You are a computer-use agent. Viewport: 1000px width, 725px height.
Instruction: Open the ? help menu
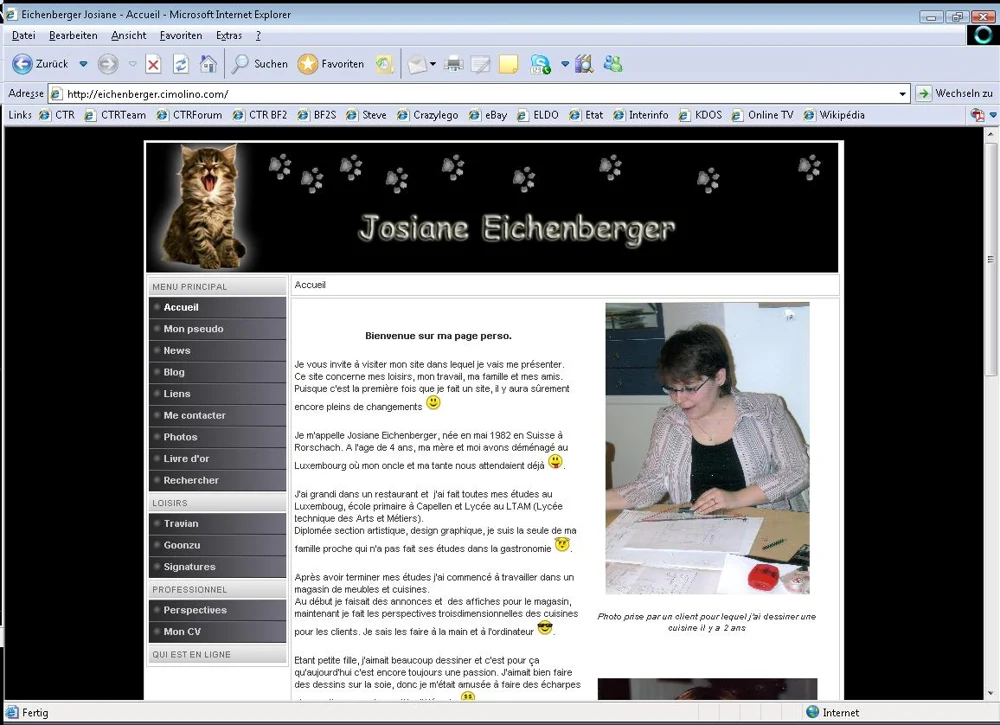coord(258,36)
